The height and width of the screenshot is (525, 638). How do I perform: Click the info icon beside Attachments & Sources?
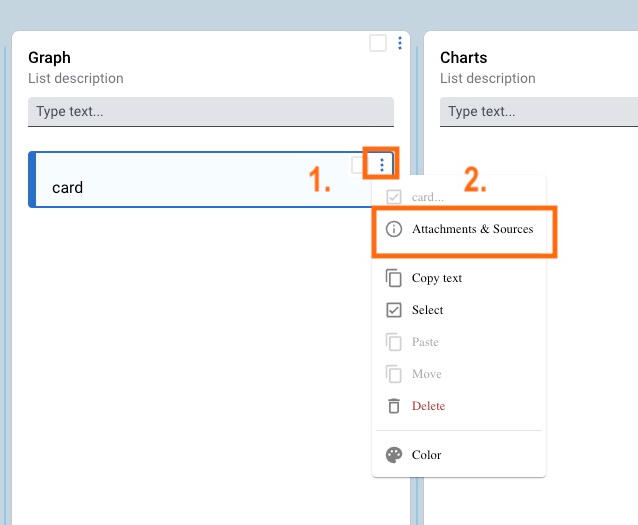click(393, 229)
